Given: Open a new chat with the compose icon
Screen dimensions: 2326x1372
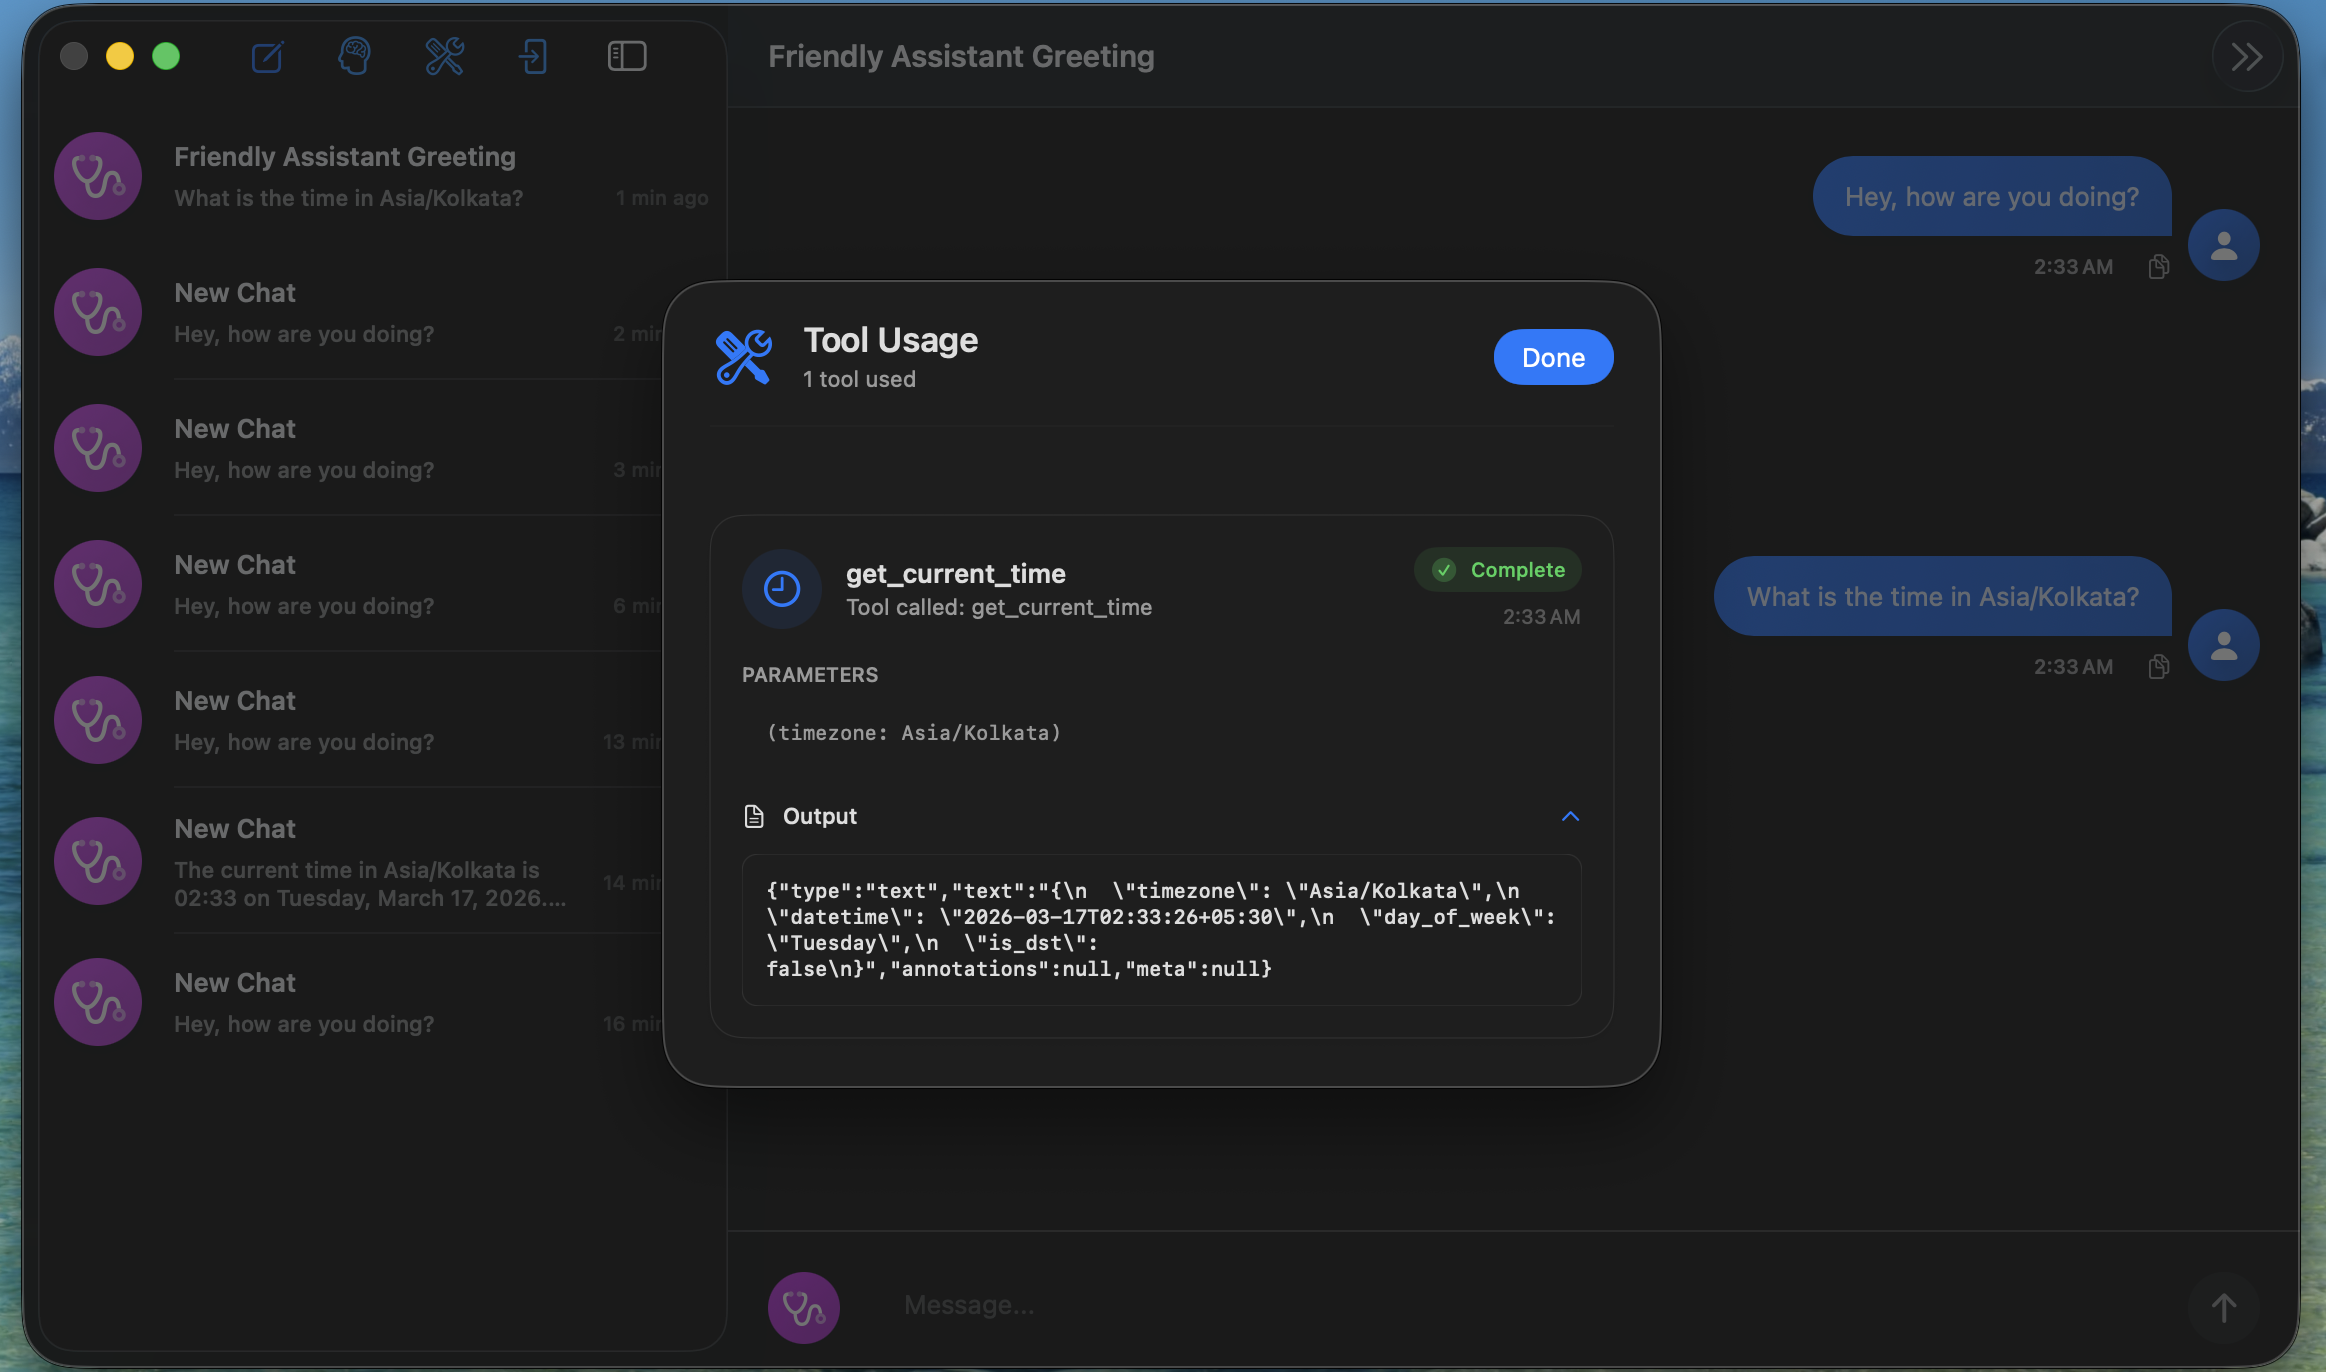Looking at the screenshot, I should [x=266, y=57].
